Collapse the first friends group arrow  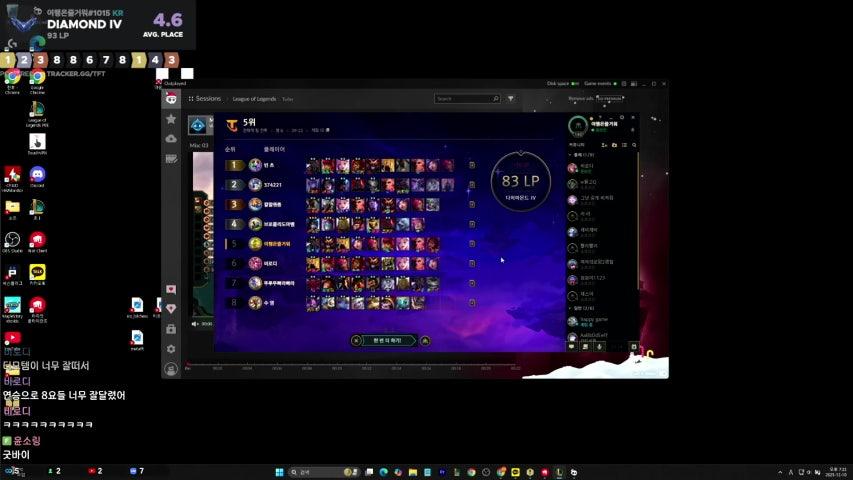(570, 155)
